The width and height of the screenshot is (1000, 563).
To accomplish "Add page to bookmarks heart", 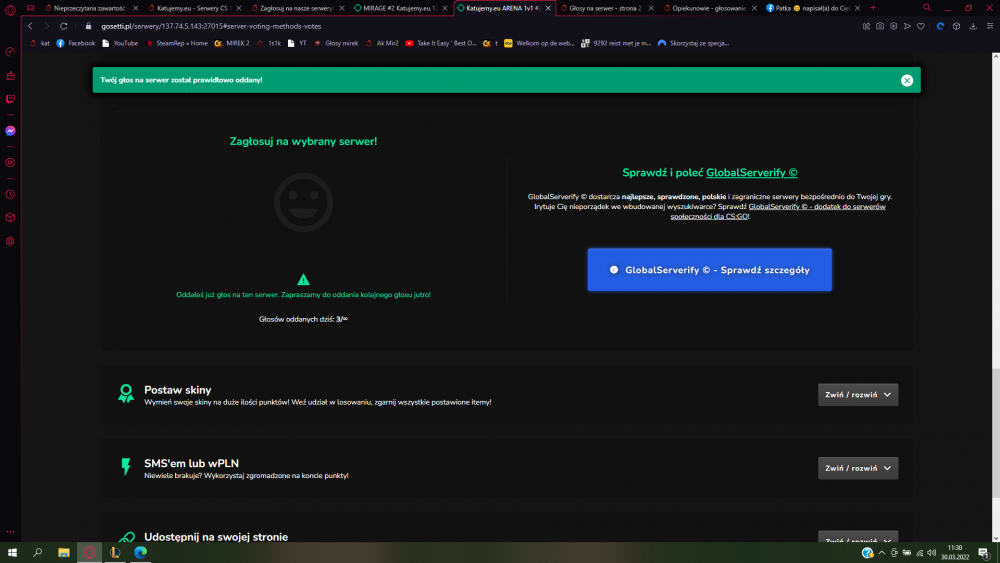I will 921,26.
